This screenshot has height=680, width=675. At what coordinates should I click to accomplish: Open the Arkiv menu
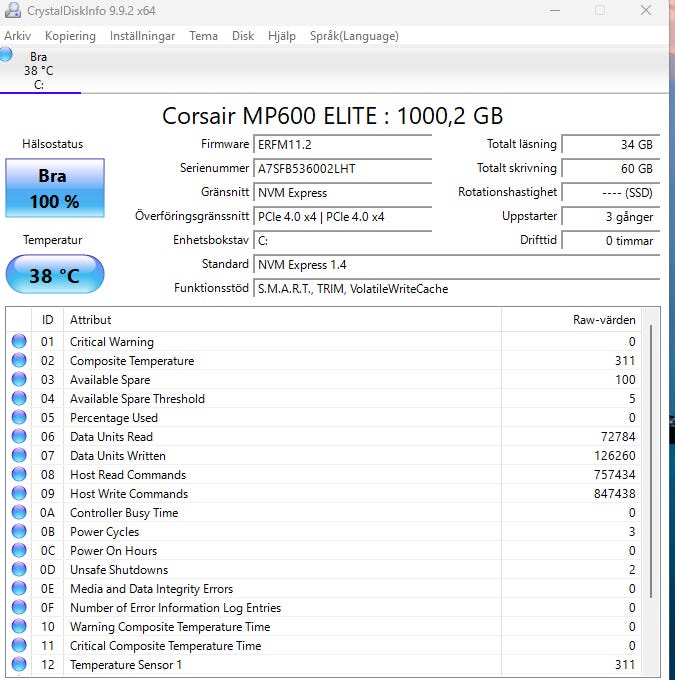(x=17, y=36)
